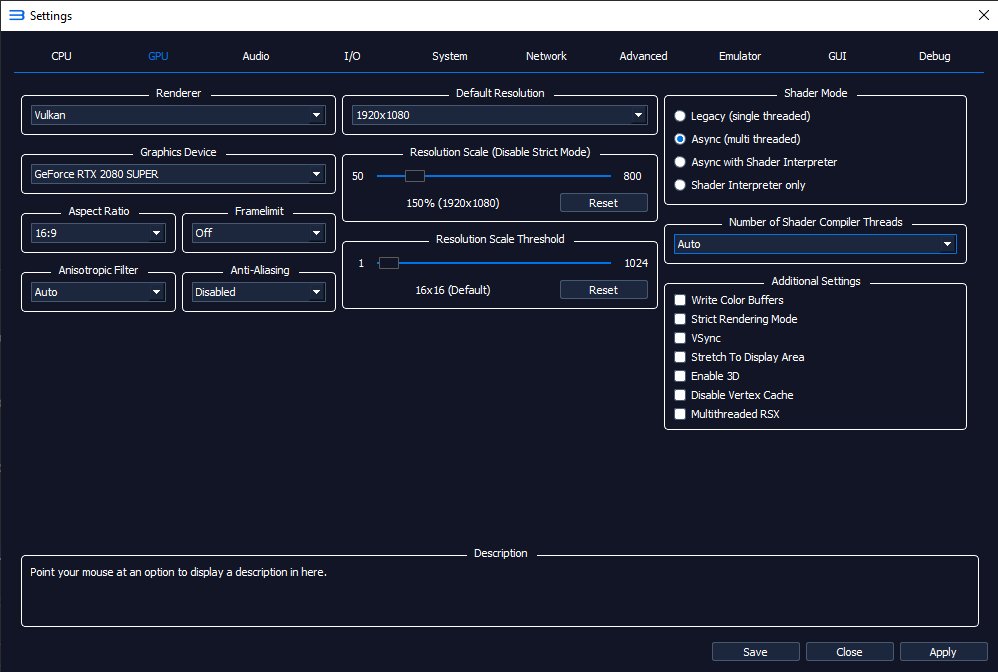This screenshot has height=672, width=998.
Task: Open the Anisotropic Filter dropdown
Action: point(98,292)
